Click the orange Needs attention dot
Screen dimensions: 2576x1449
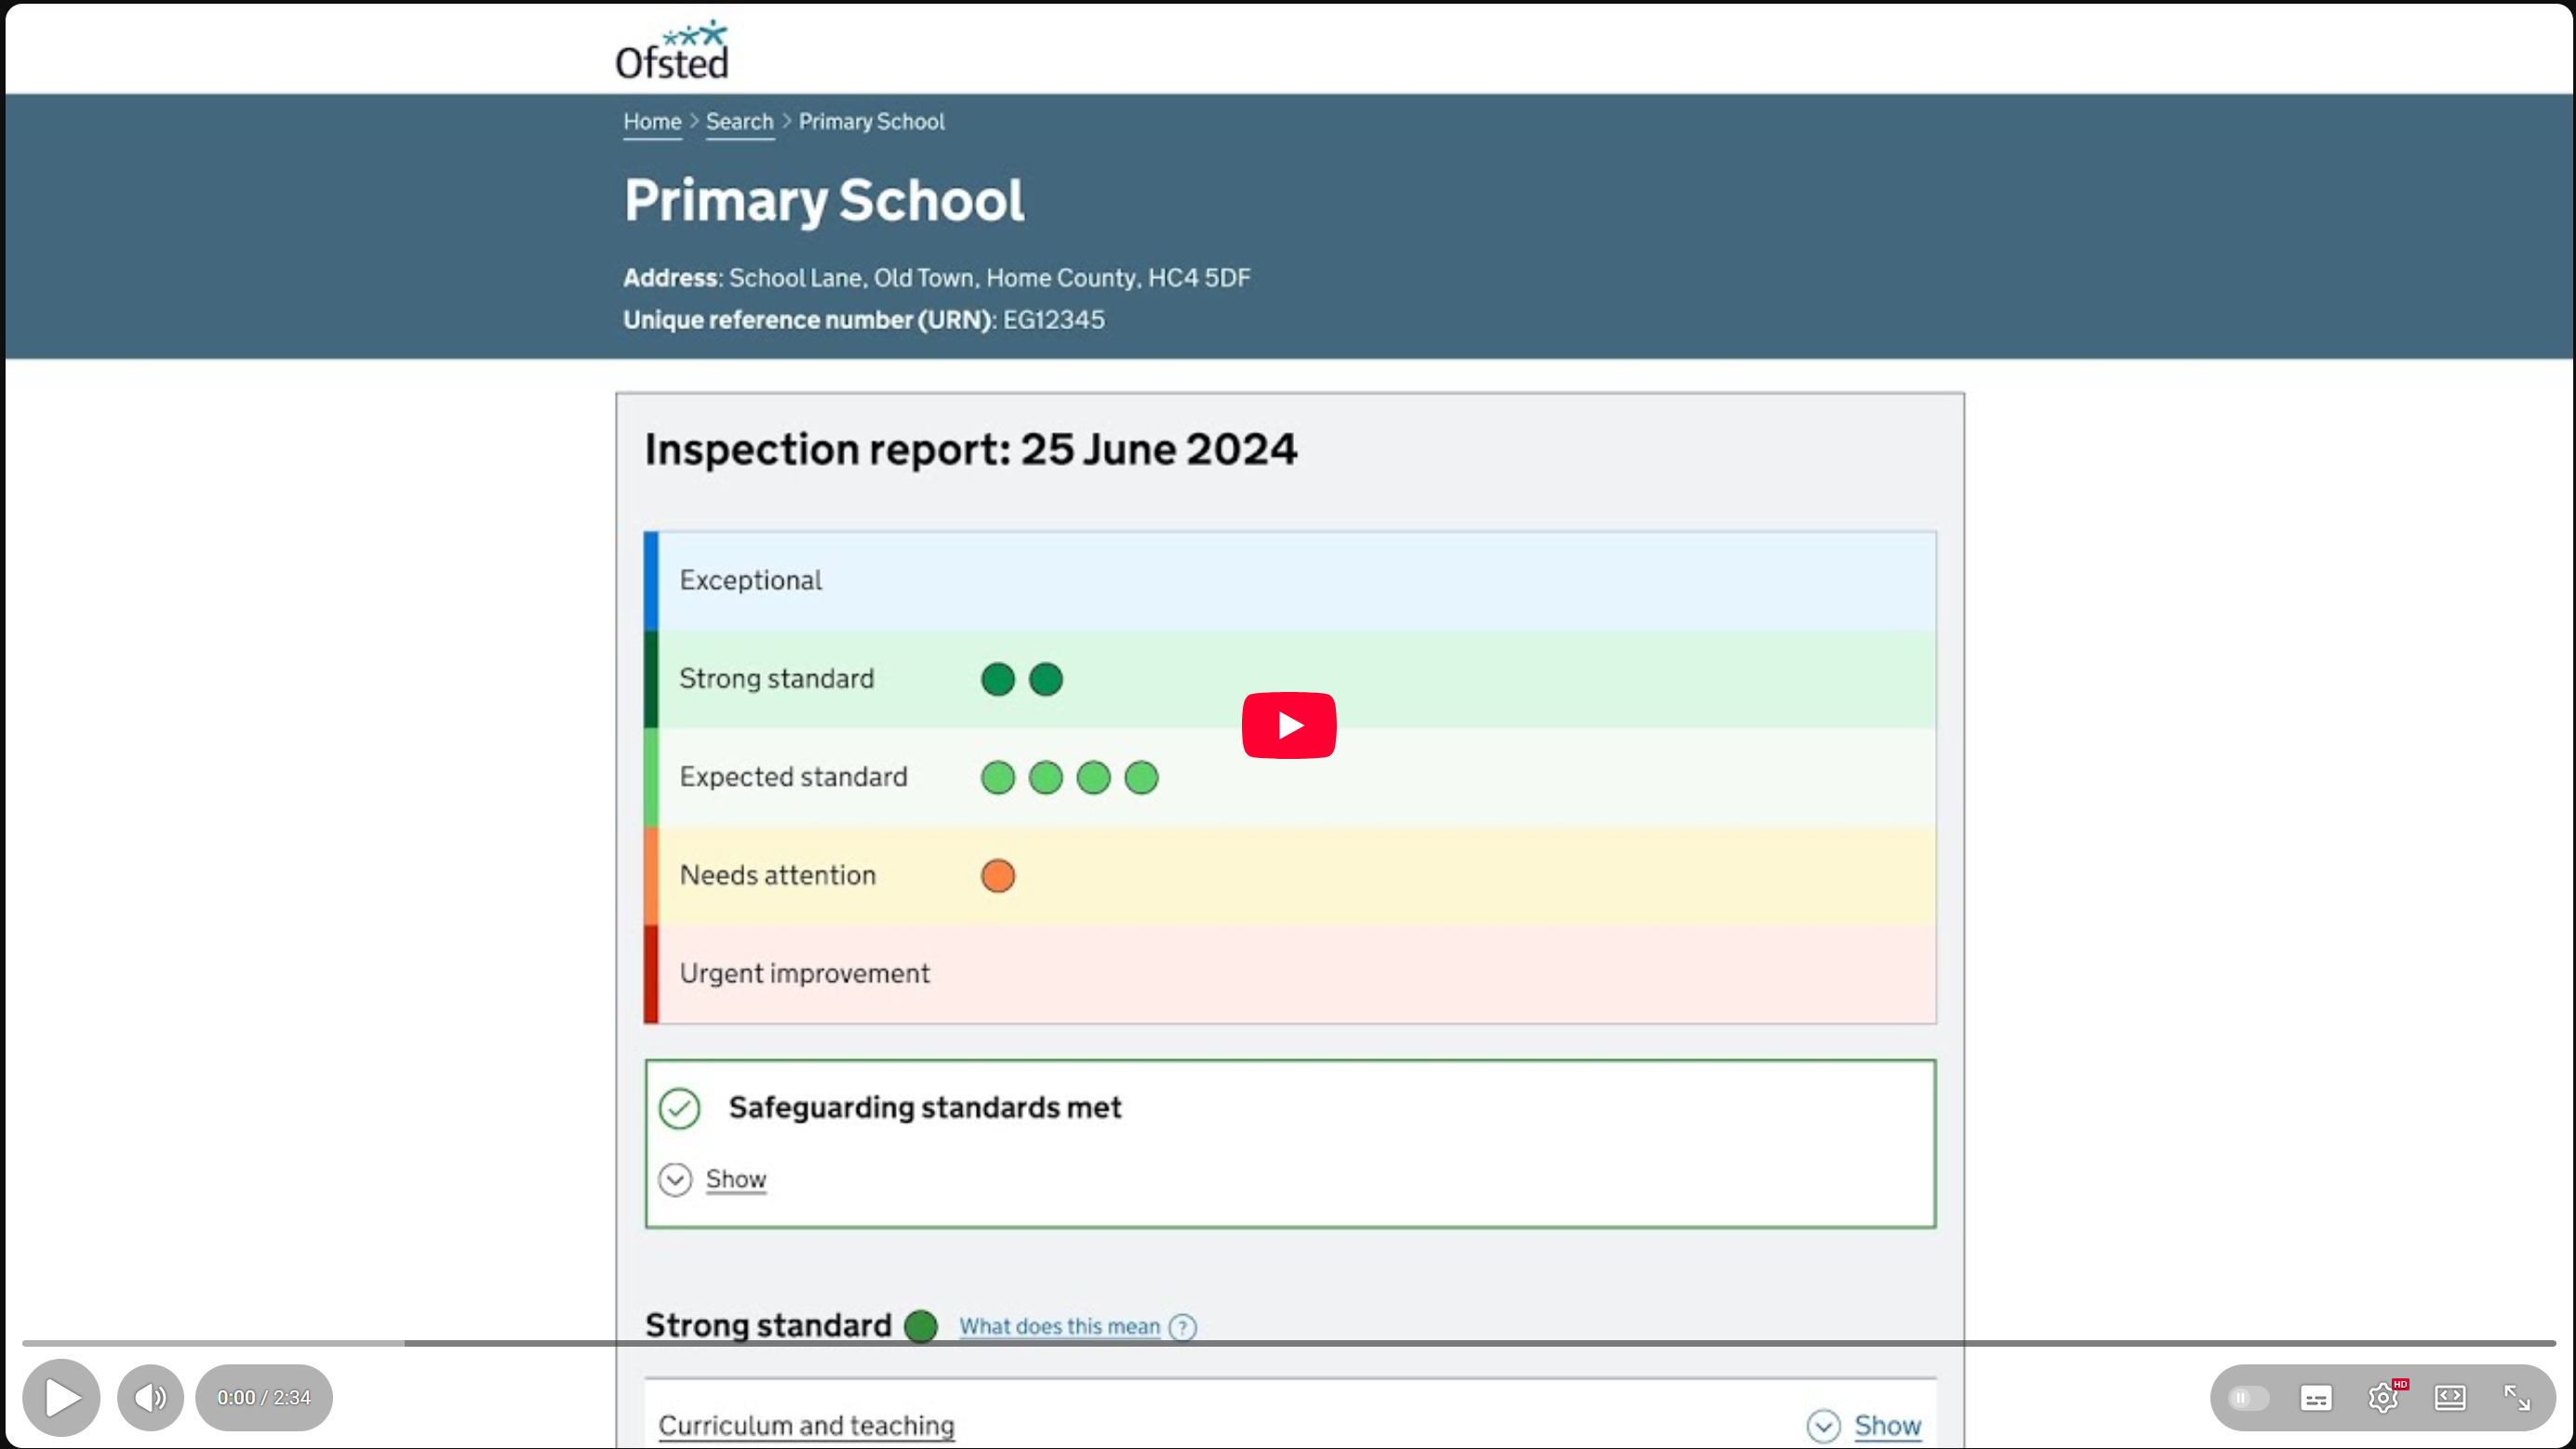click(x=997, y=875)
